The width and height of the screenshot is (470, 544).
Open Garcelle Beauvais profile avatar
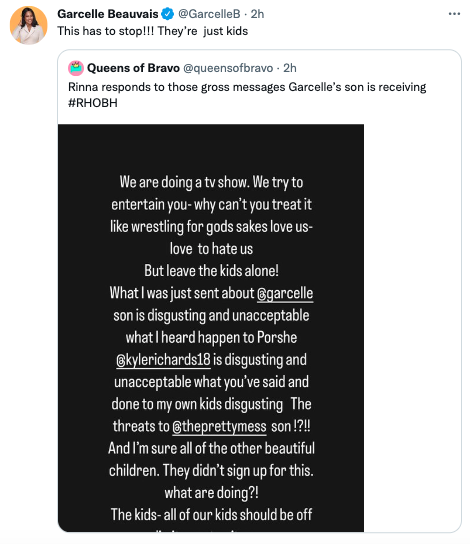click(x=28, y=25)
